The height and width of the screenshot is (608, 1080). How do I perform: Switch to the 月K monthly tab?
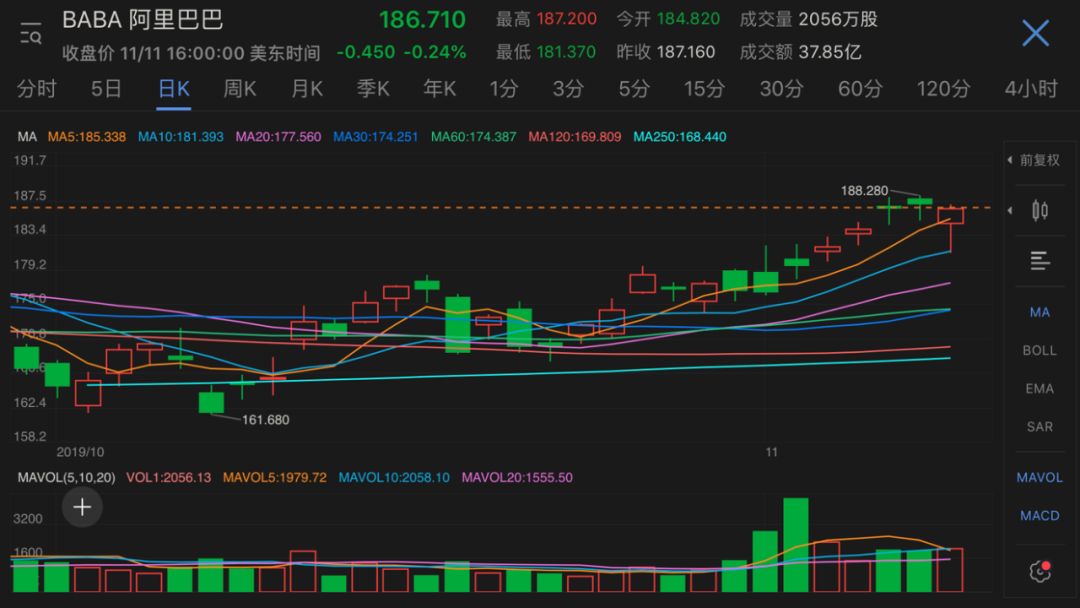[x=307, y=89]
